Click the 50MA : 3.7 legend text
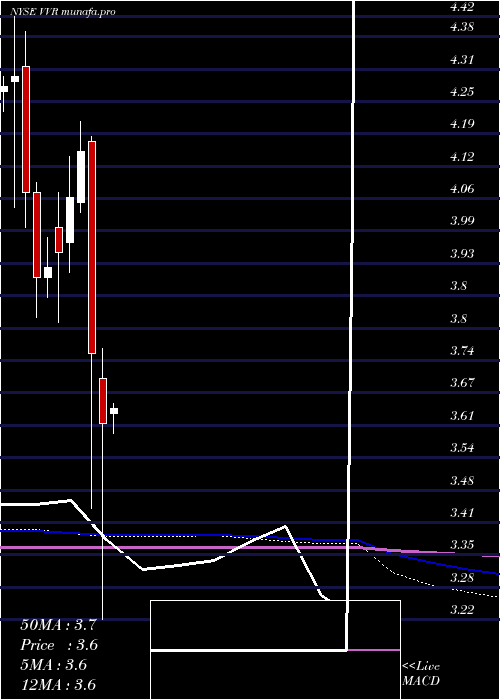 tap(58, 625)
